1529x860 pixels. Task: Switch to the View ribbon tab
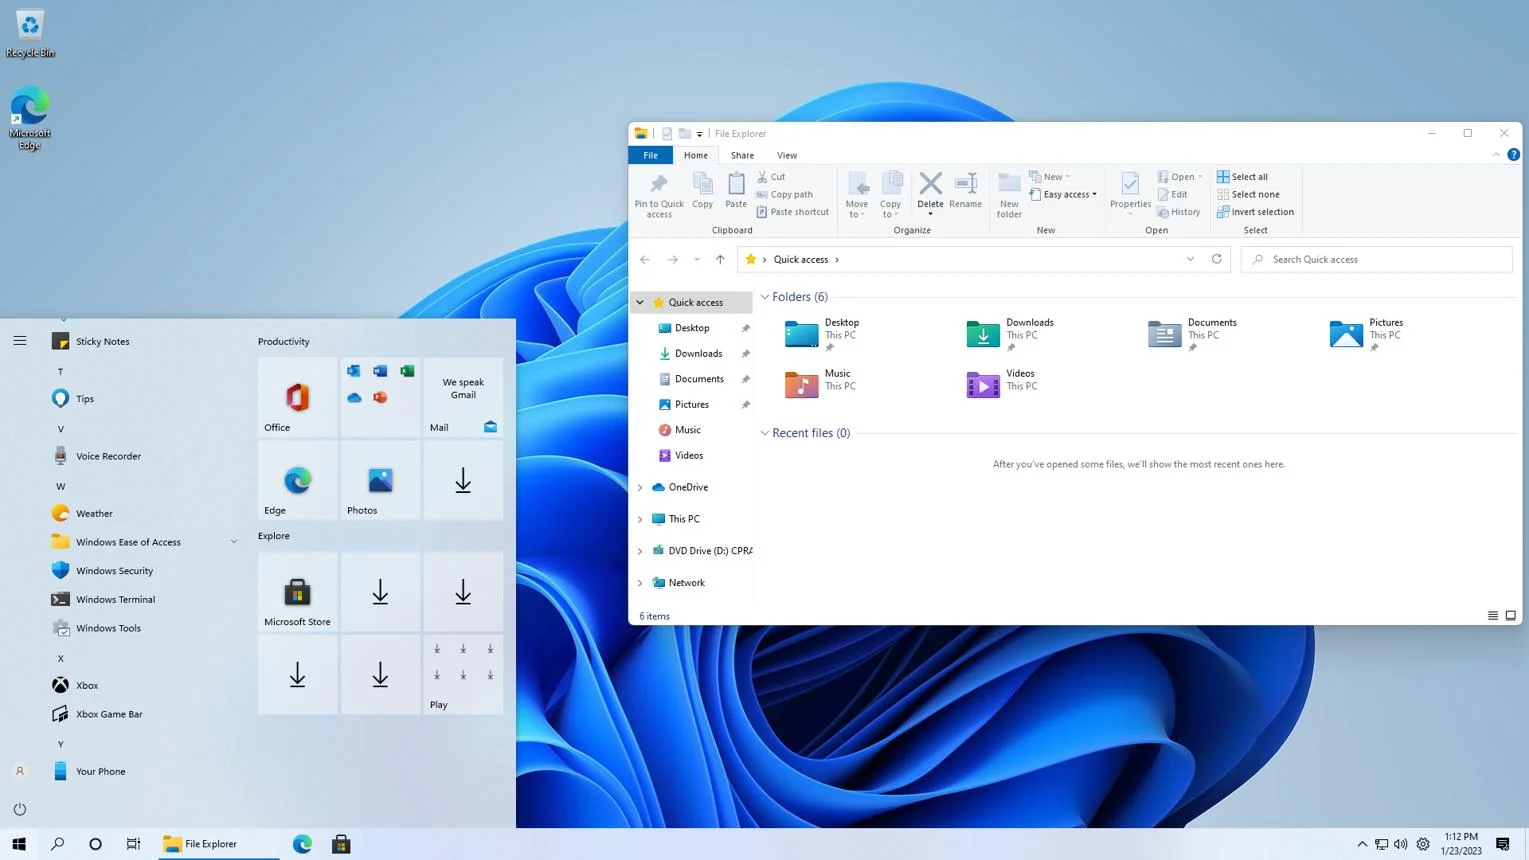787,155
